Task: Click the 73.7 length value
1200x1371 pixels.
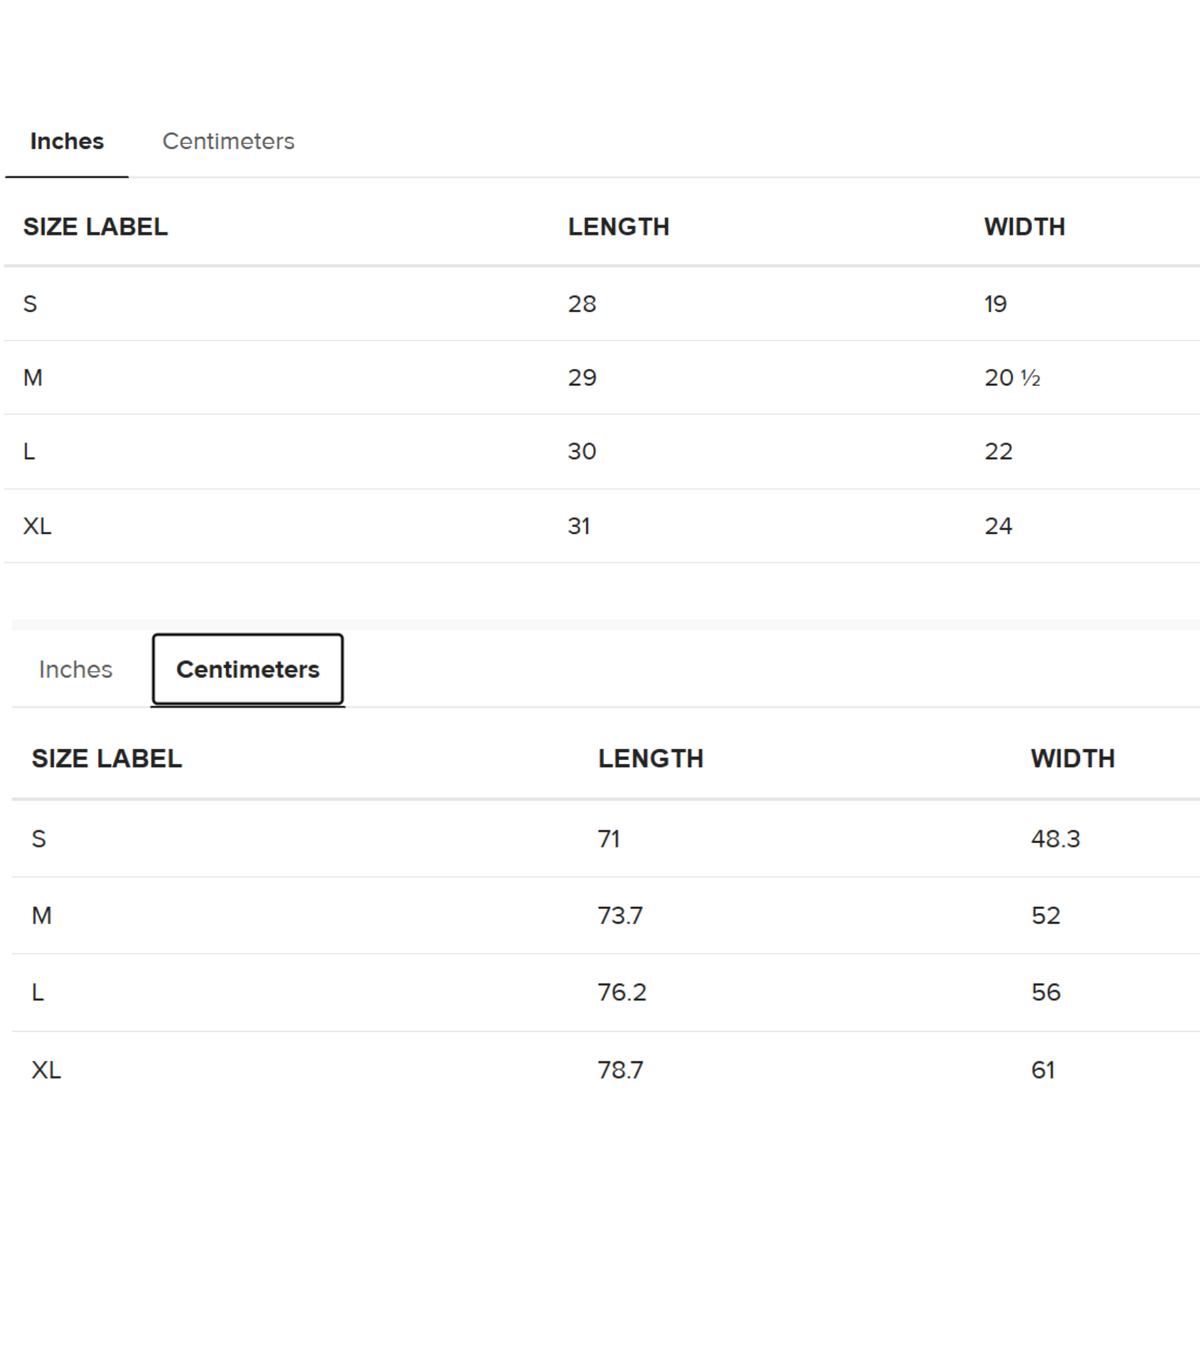Action: [x=620, y=916]
